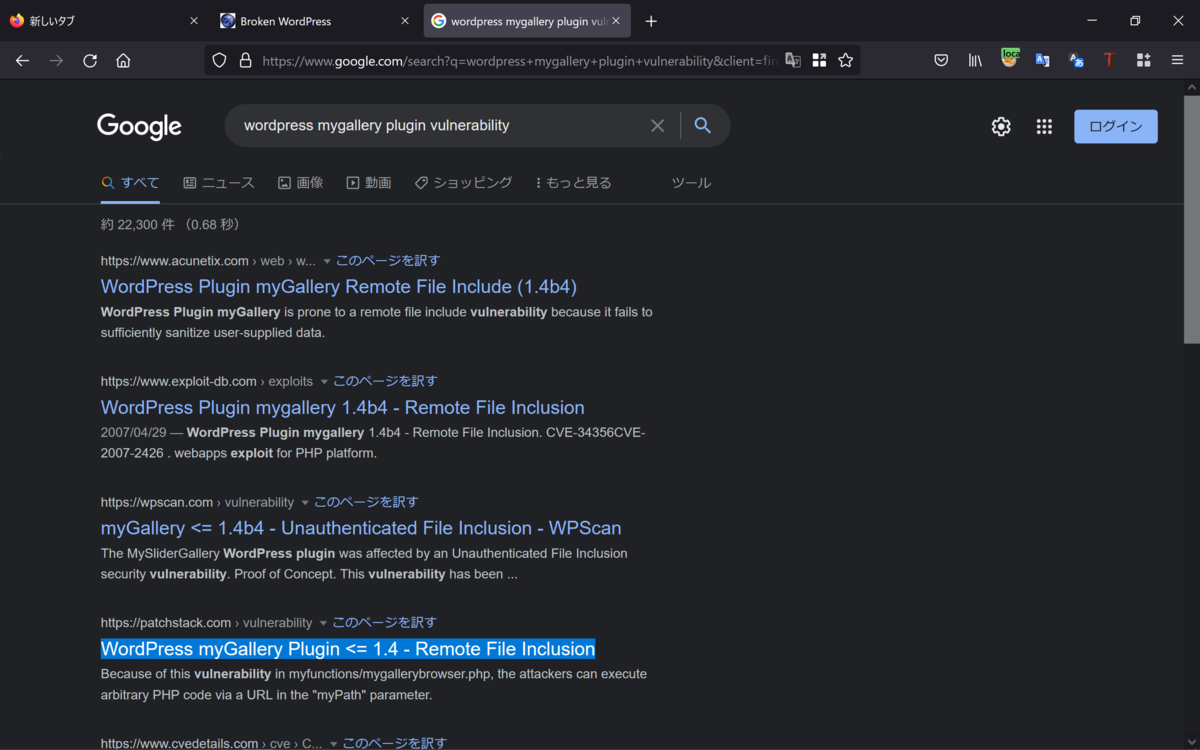Go to the Google logo homepage

(139, 126)
